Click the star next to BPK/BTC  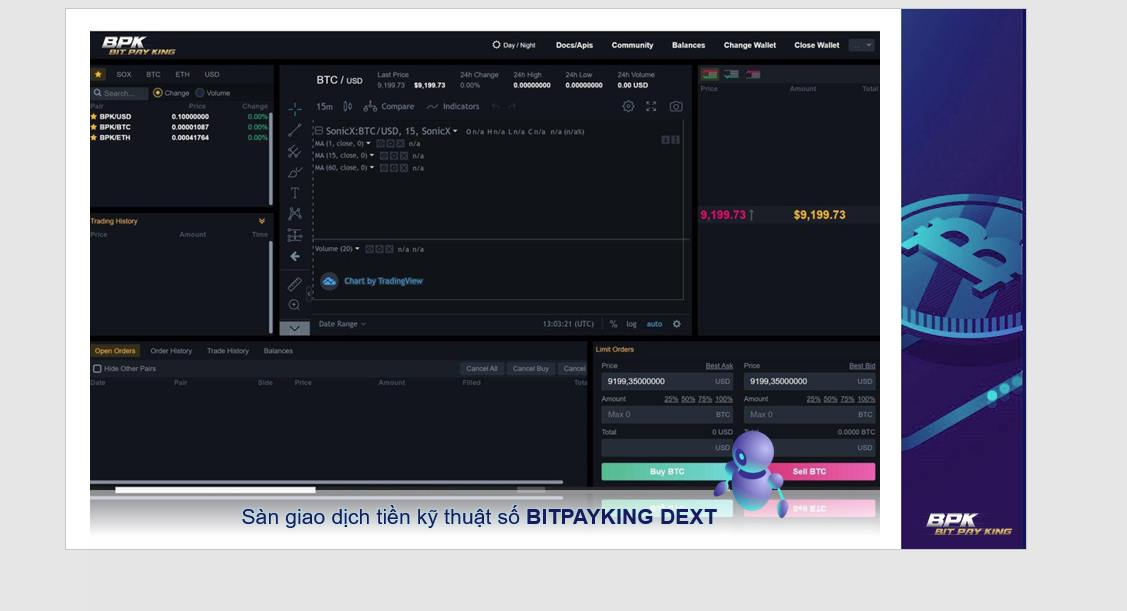(93, 127)
